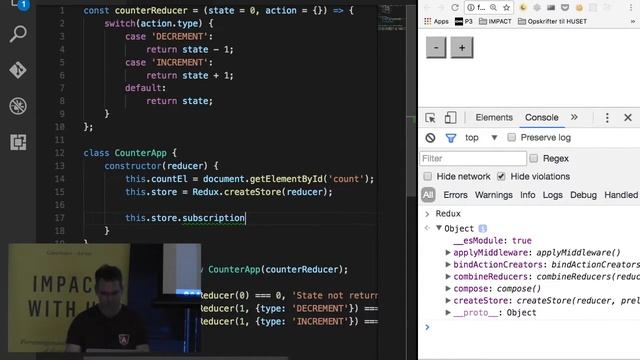The height and width of the screenshot is (360, 640).
Task: Focus the console Filter text field
Action: point(473,158)
